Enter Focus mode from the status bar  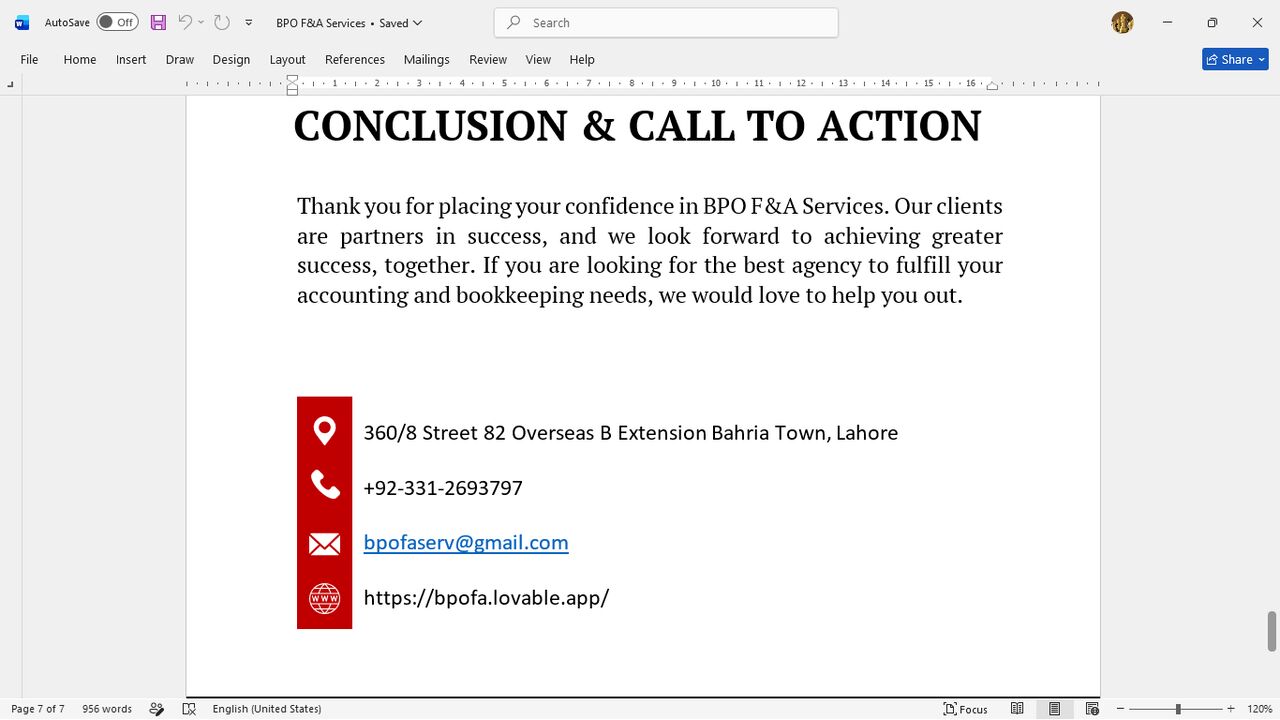[966, 709]
